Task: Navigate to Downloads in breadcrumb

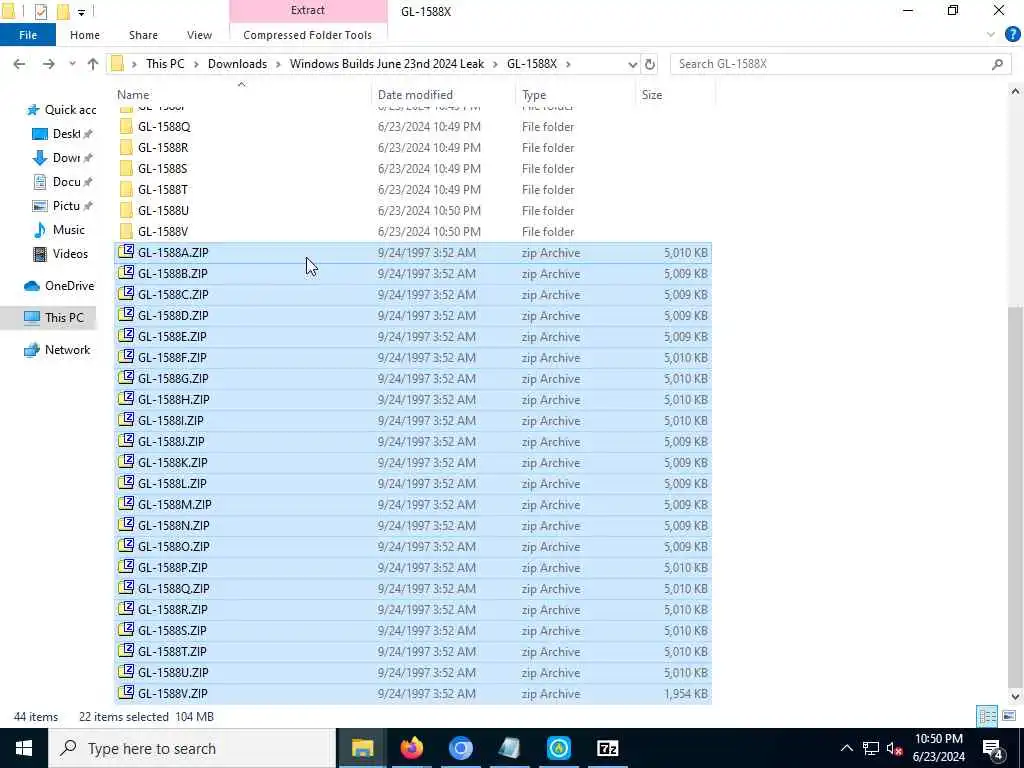Action: [x=237, y=64]
